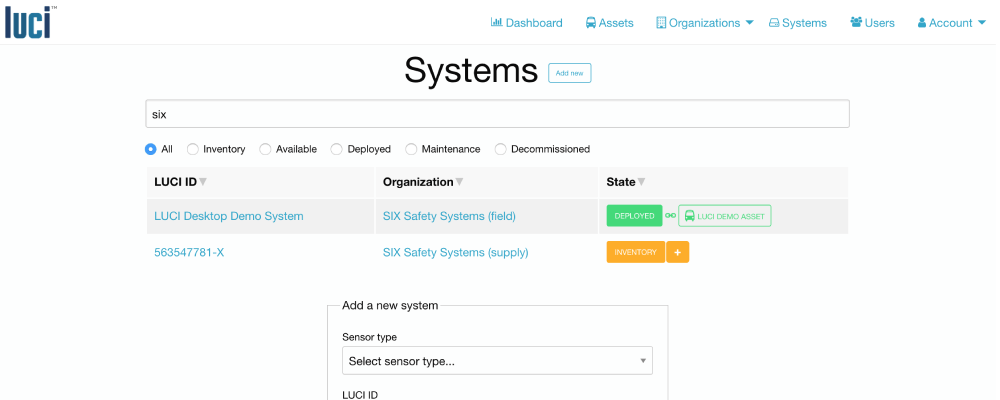This screenshot has width=1000, height=400.
Task: Expand the Organizations dropdown arrow
Action: (x=749, y=23)
